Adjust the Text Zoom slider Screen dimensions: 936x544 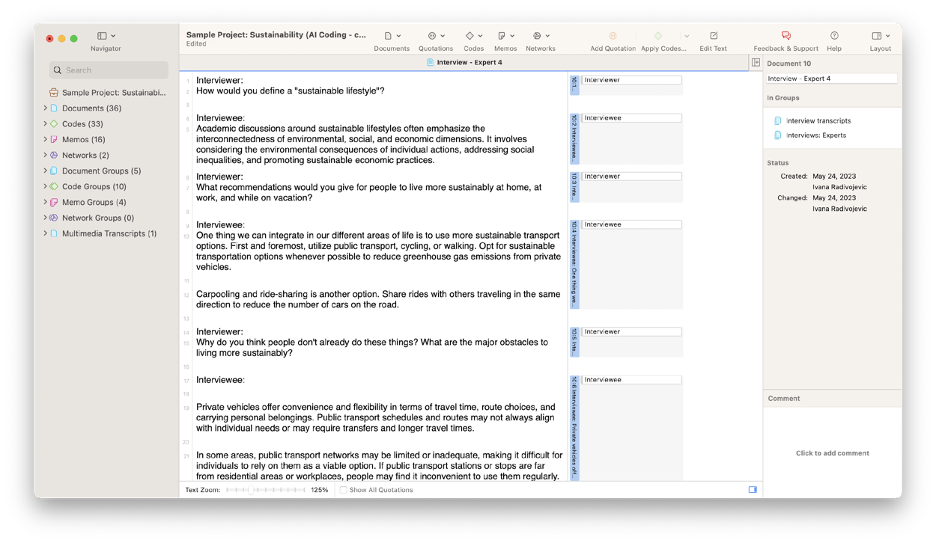pyautogui.click(x=266, y=490)
